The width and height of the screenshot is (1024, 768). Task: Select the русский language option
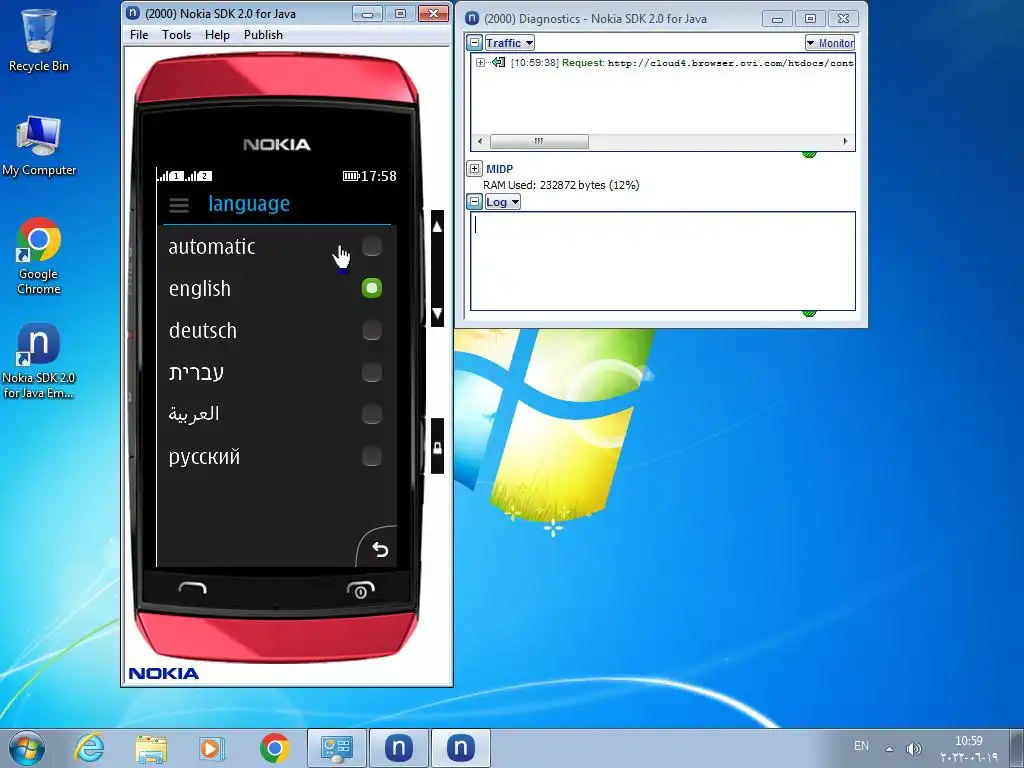(x=276, y=456)
